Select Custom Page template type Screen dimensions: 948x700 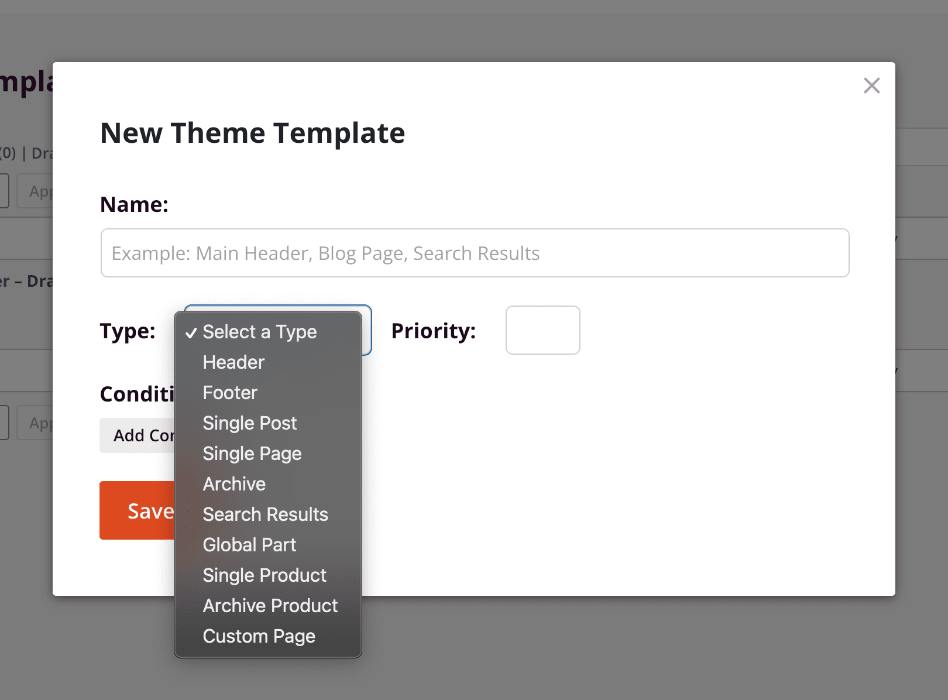point(259,636)
